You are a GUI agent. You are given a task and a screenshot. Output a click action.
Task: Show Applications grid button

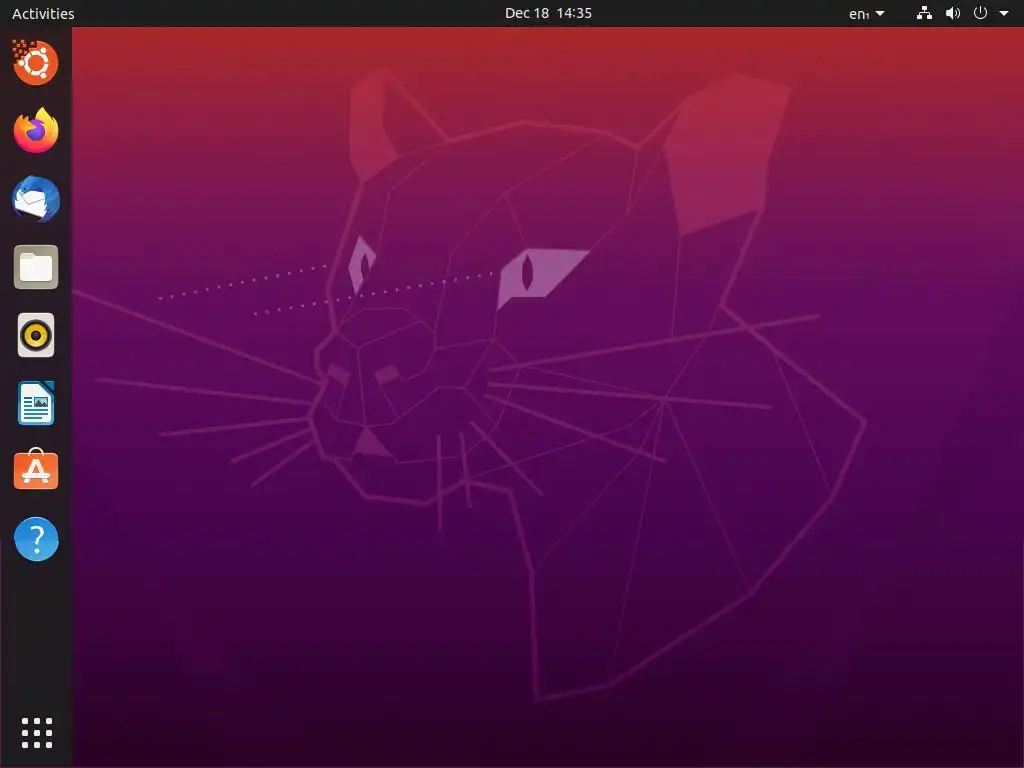tap(37, 733)
